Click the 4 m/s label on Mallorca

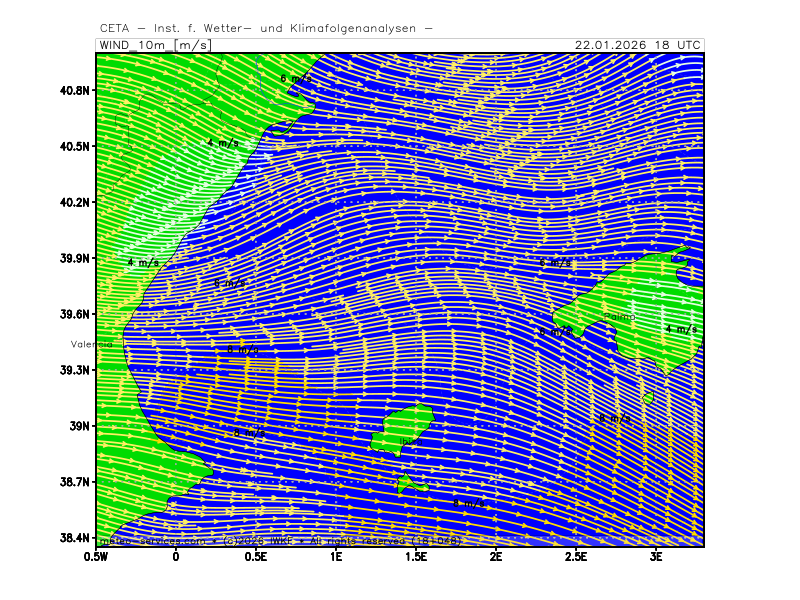[682, 329]
